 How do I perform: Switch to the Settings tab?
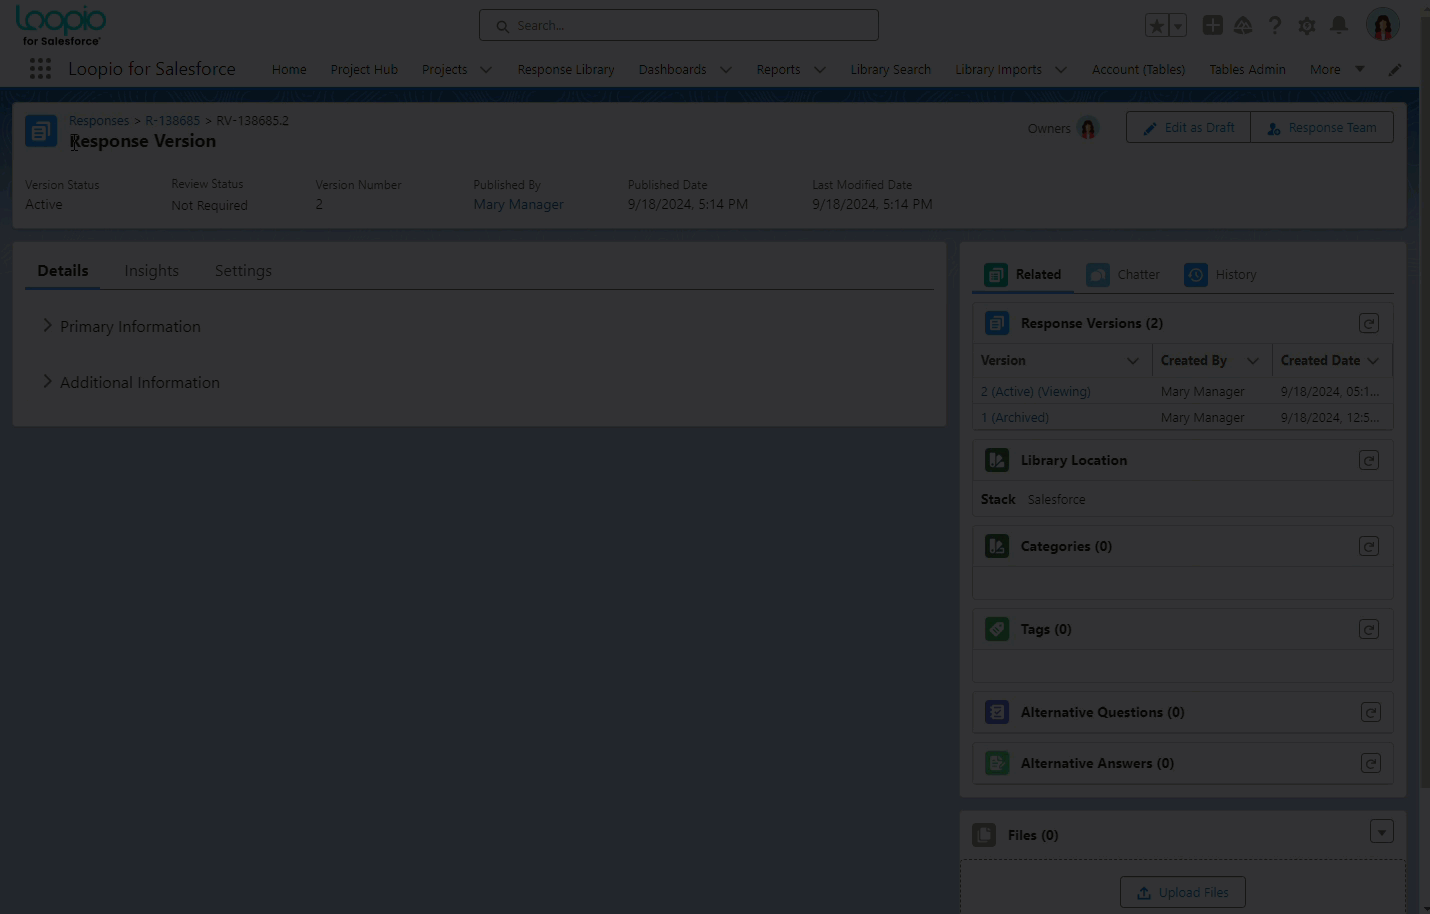click(x=243, y=271)
